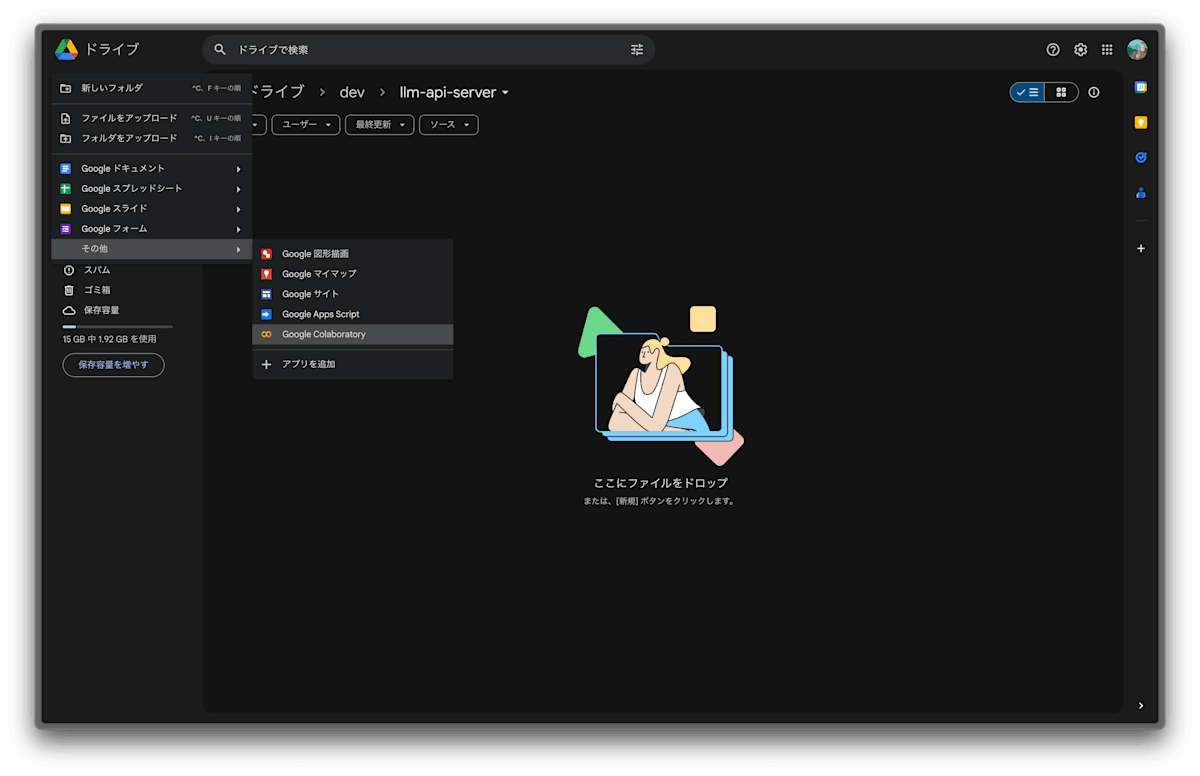Expand Google ドキュメント submenu arrow
The image size is (1200, 776).
[238, 169]
